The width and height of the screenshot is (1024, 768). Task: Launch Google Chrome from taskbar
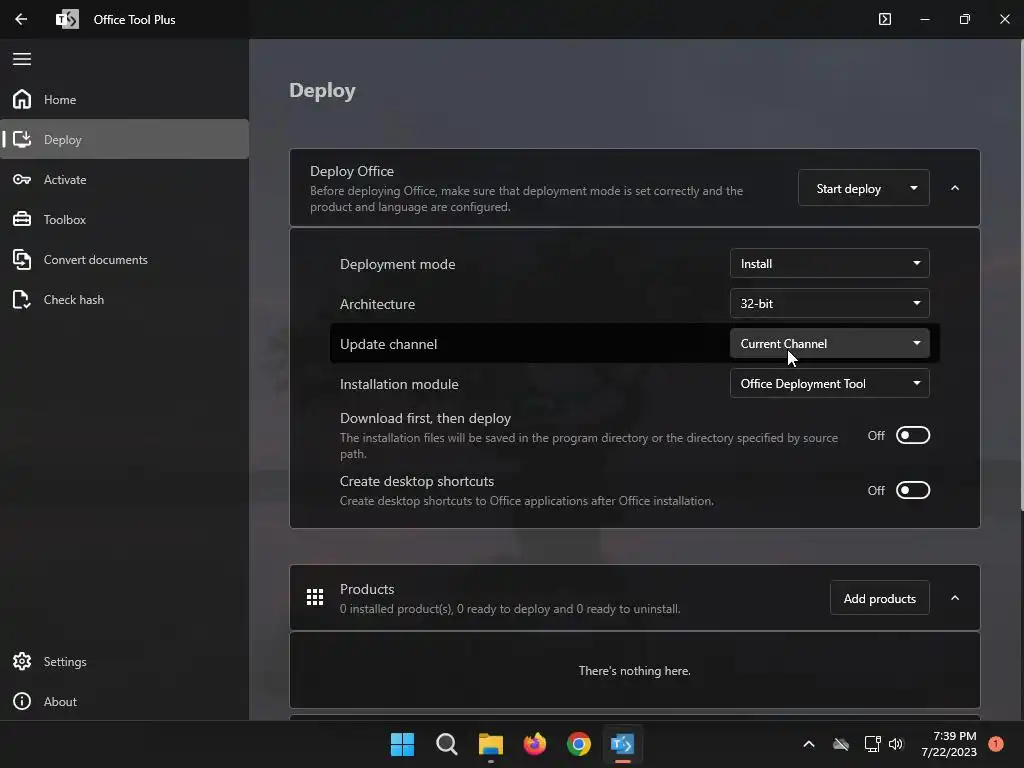tap(579, 744)
